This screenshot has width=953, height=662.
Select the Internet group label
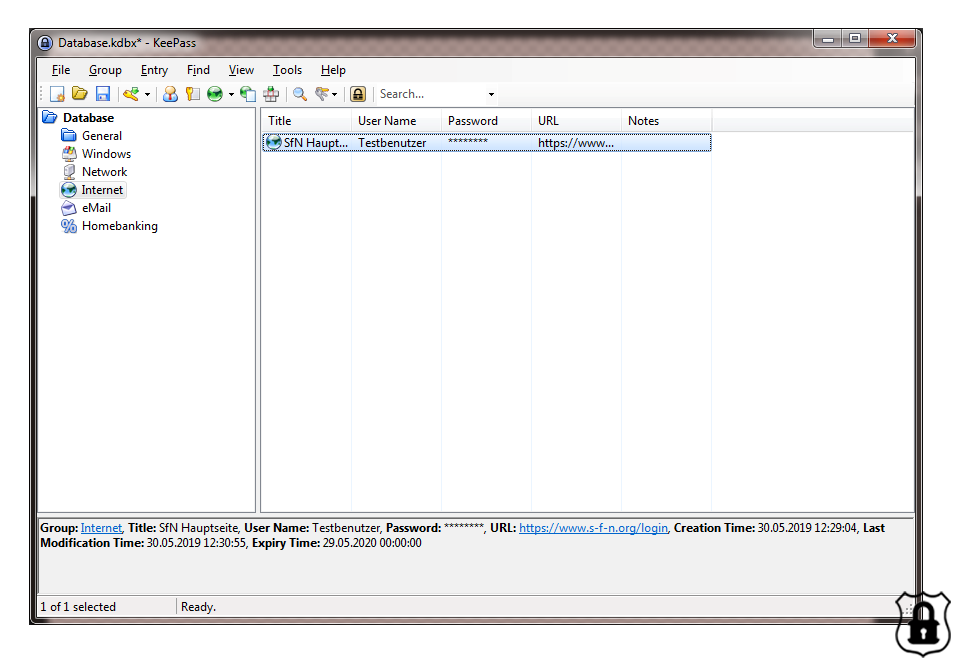[x=102, y=190]
